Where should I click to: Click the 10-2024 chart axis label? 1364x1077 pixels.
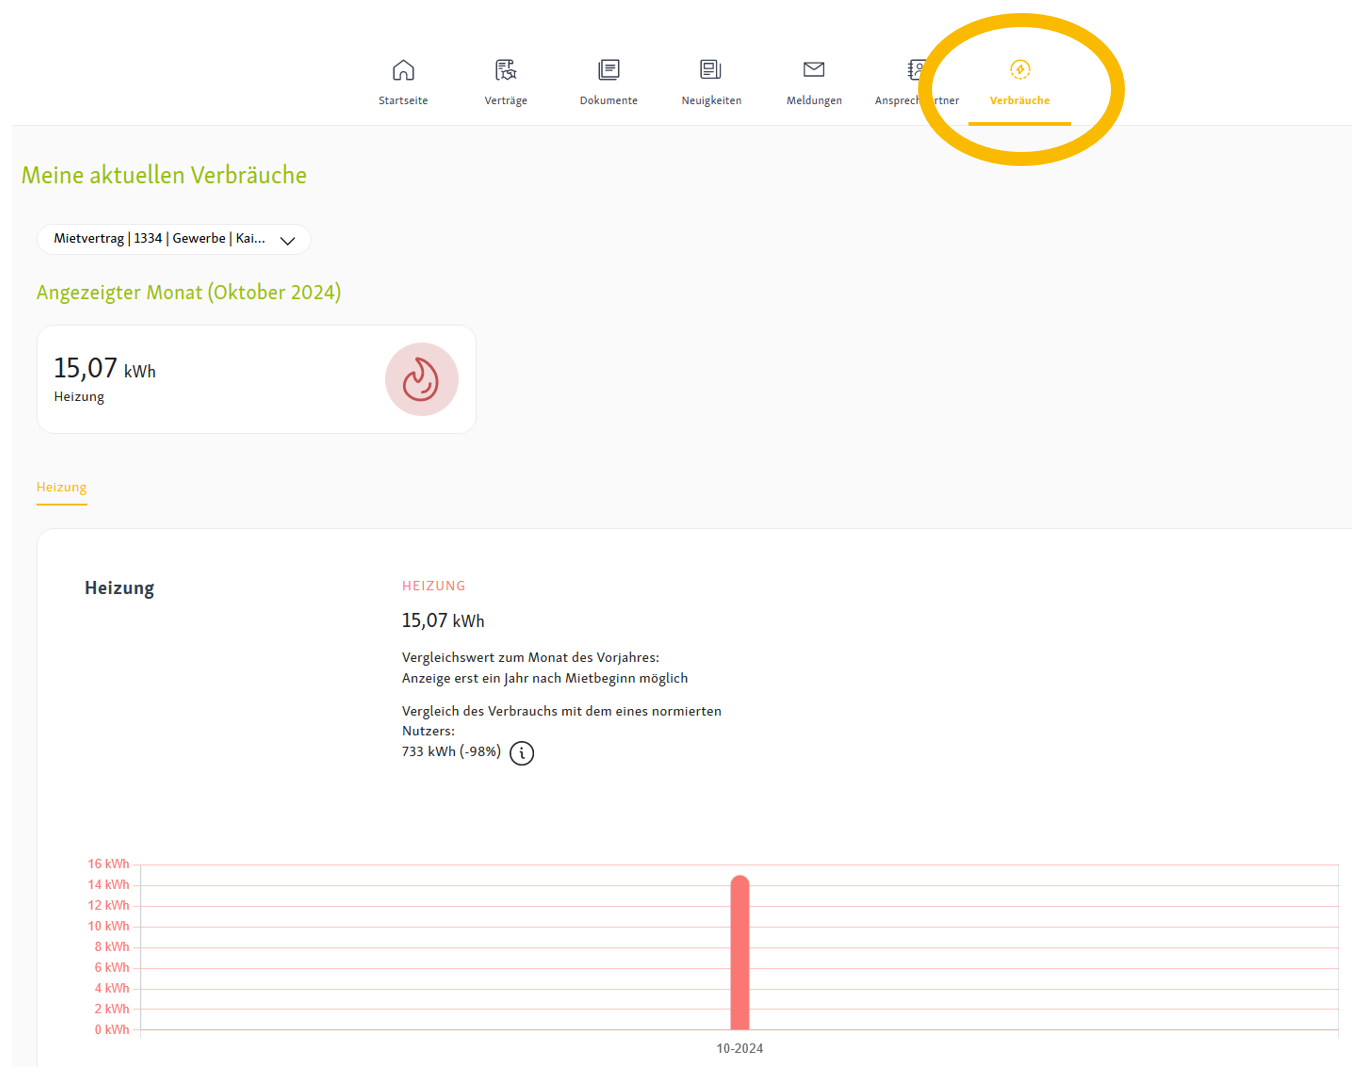[x=740, y=1049]
